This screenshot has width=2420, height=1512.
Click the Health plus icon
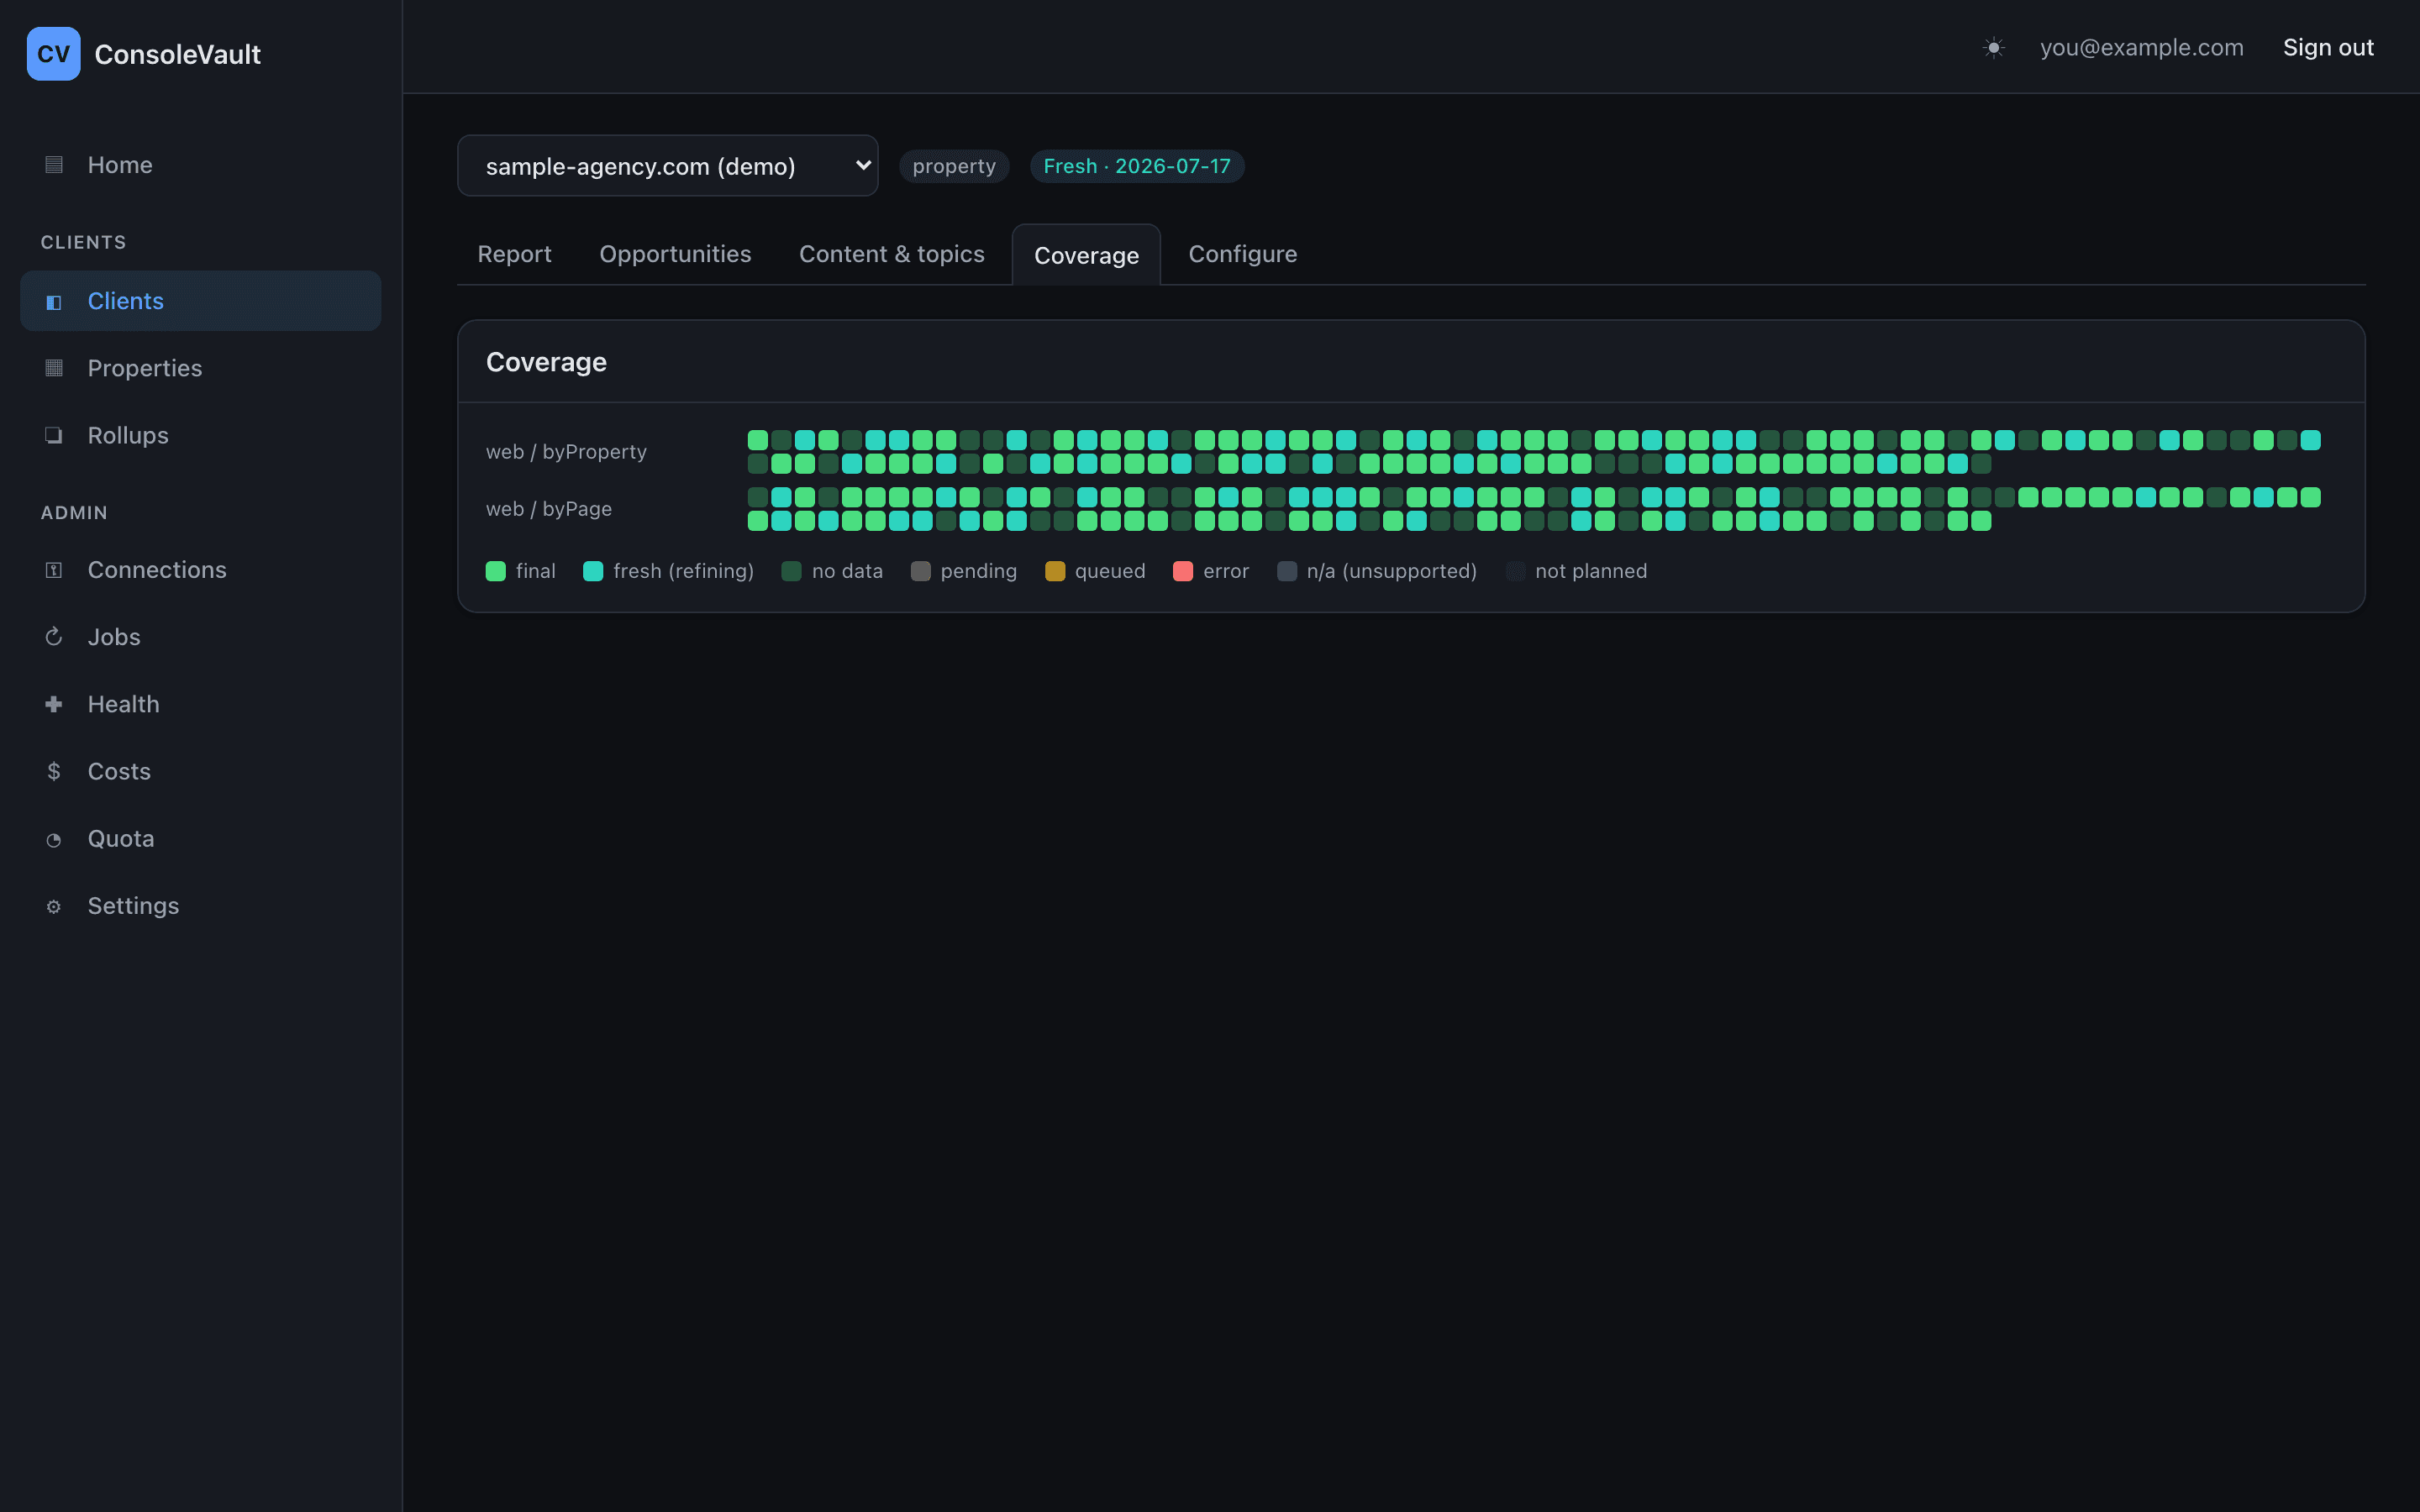coord(54,704)
